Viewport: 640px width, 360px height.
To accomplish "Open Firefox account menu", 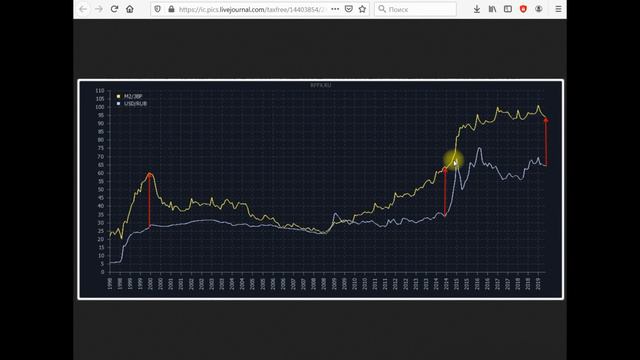I will click(539, 9).
